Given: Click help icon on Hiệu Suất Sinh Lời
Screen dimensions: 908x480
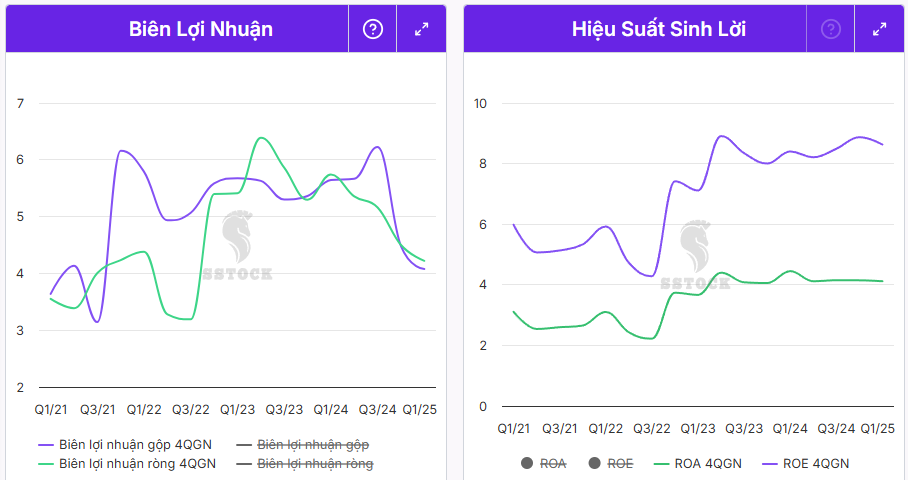Looking at the screenshot, I should click(831, 29).
